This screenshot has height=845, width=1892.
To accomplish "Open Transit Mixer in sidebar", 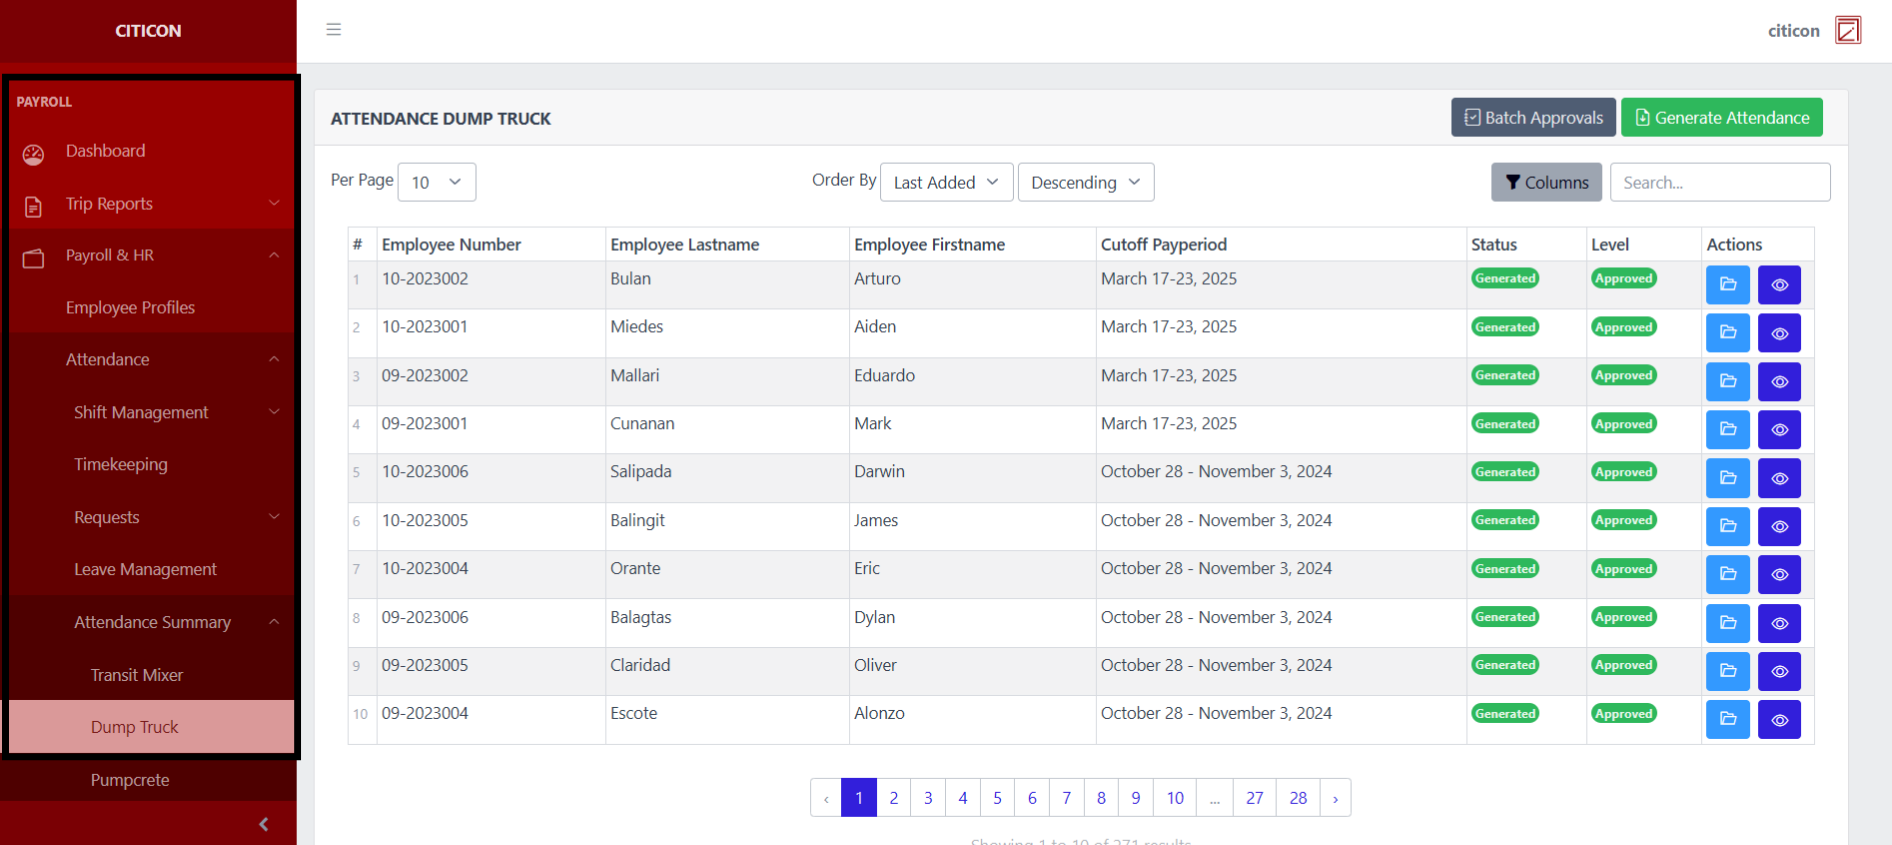I will point(137,675).
